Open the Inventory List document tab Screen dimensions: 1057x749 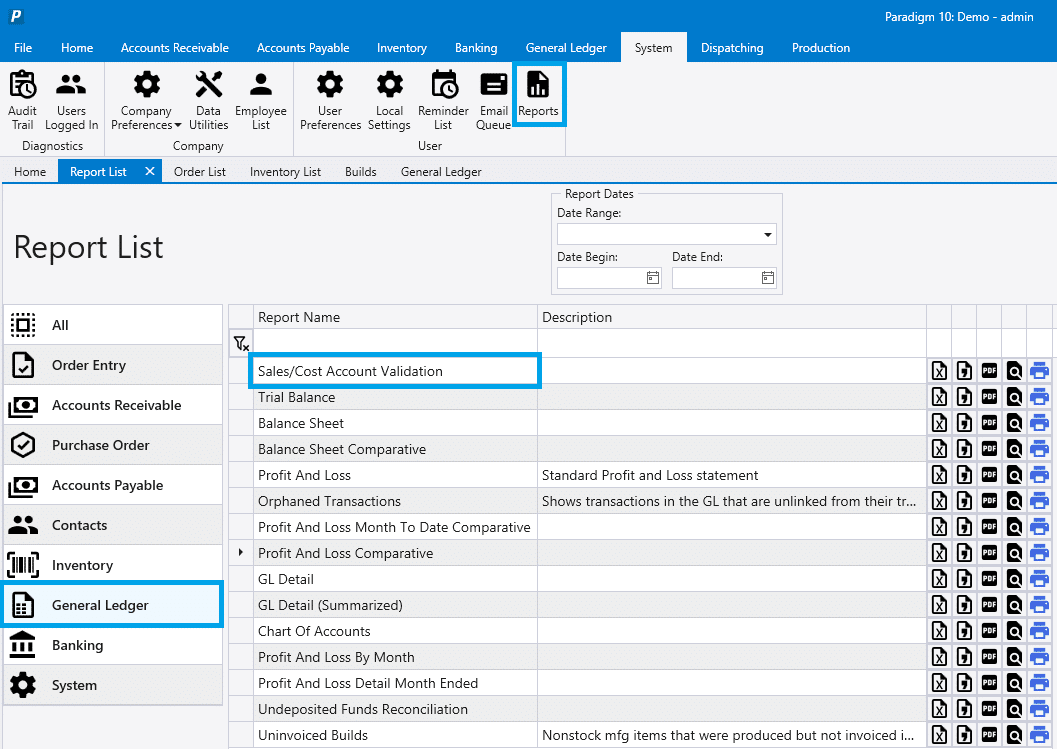285,172
